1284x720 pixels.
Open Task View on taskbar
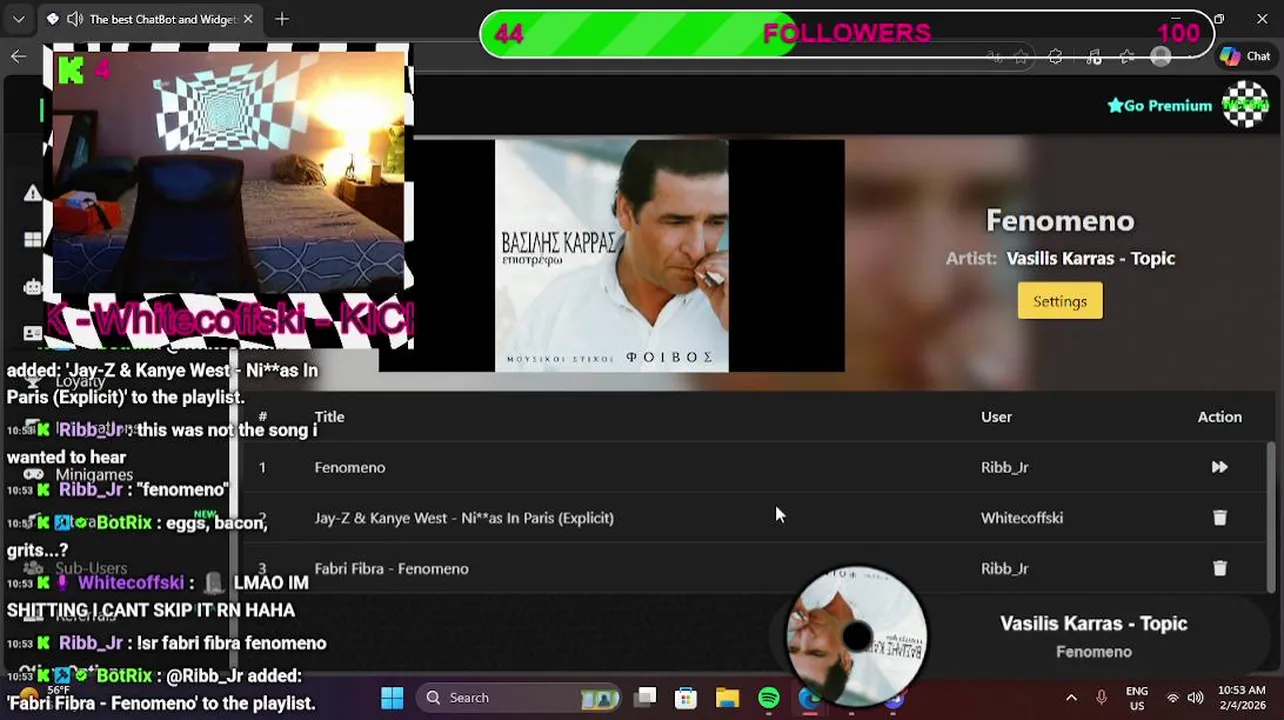[646, 697]
